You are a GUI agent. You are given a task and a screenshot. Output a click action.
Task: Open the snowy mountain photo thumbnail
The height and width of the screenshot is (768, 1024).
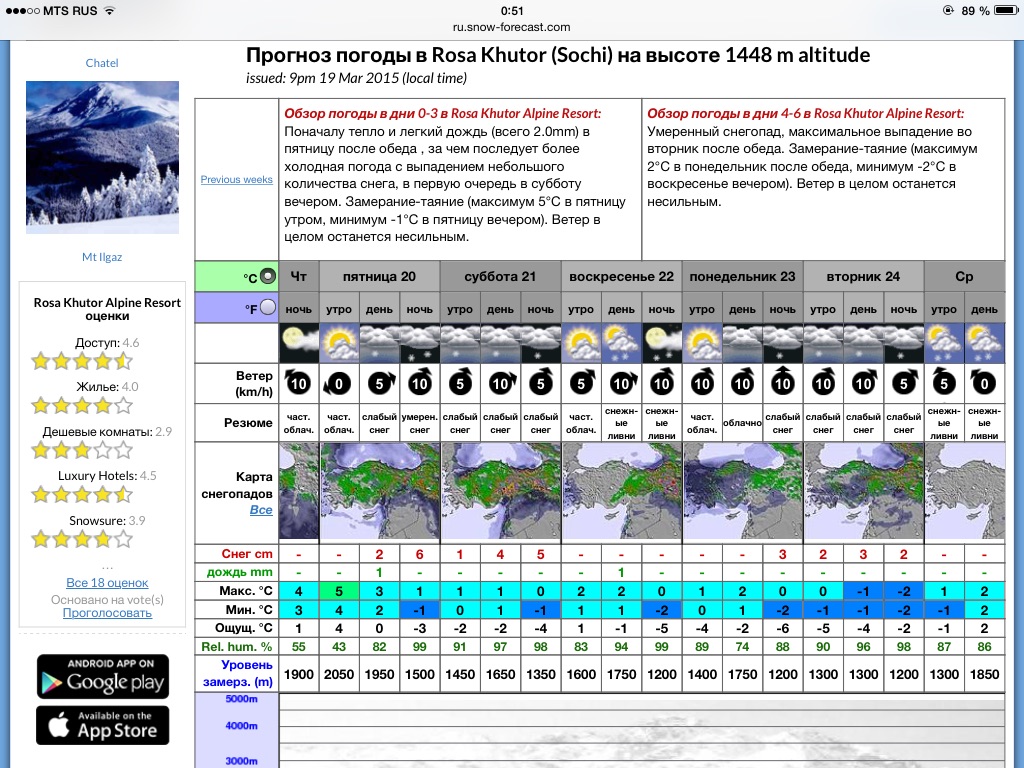[x=103, y=157]
